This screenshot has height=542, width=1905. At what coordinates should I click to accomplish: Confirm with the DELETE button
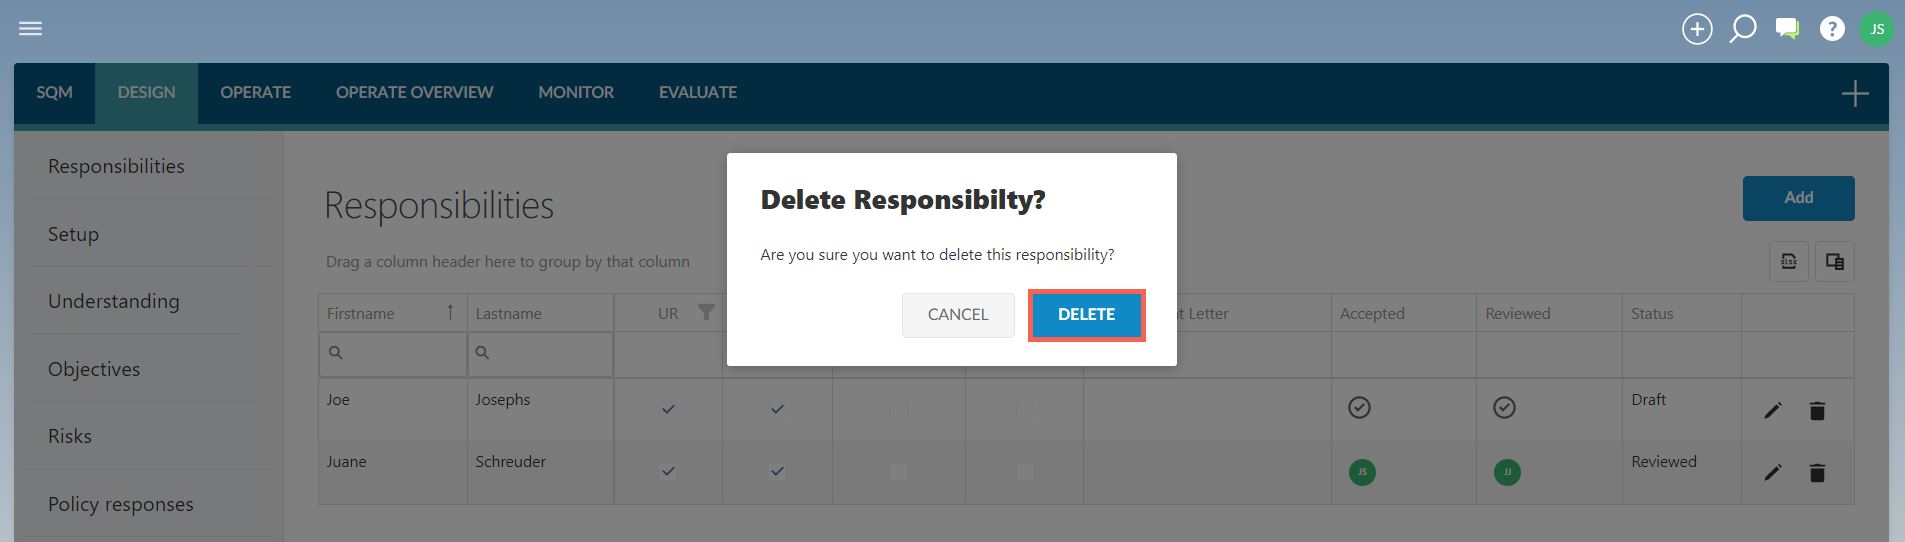tap(1086, 315)
